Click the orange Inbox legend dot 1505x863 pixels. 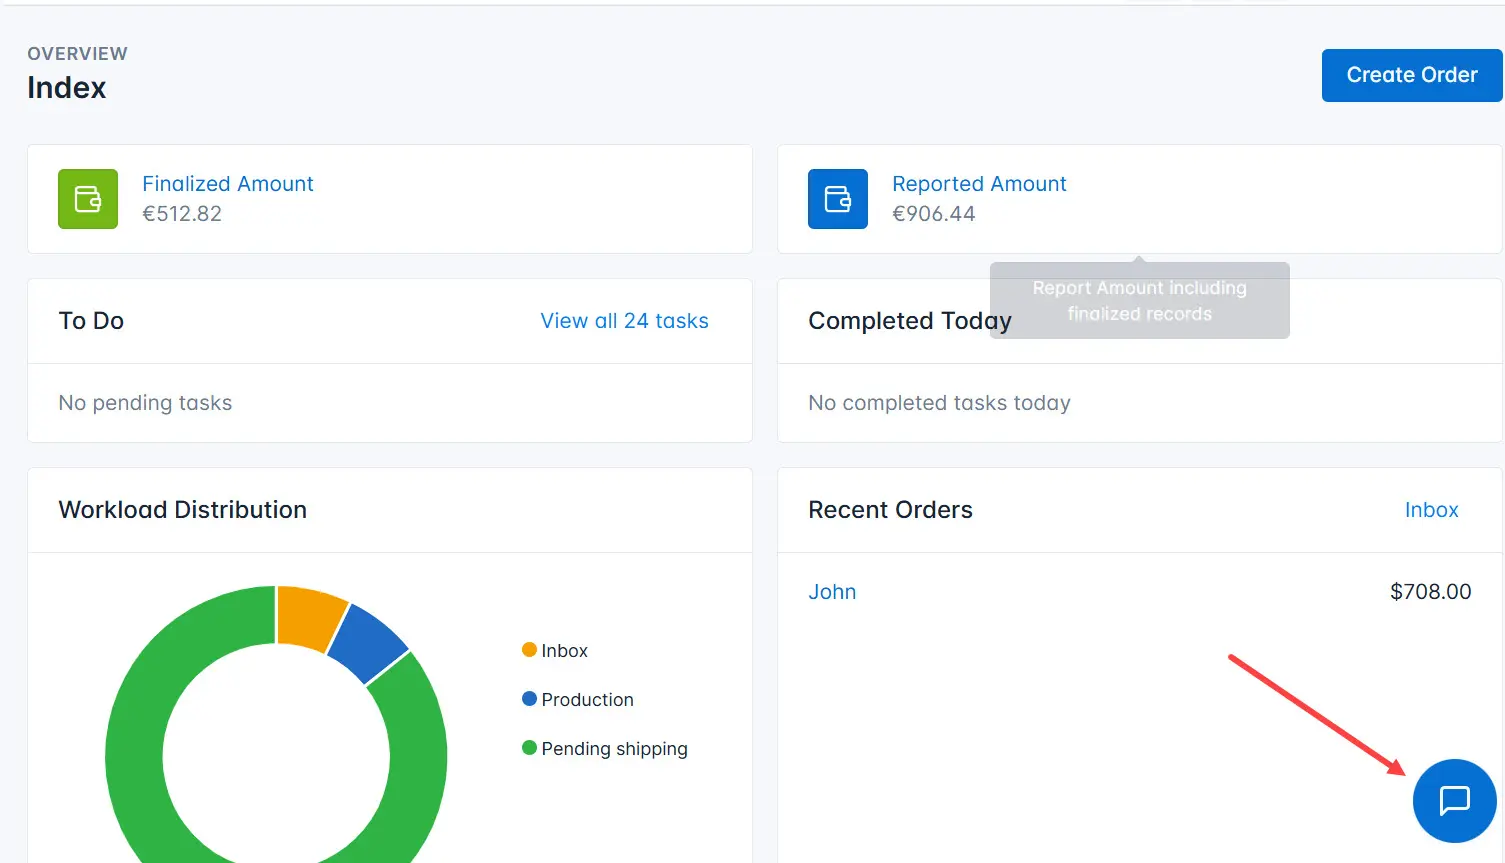tap(529, 650)
